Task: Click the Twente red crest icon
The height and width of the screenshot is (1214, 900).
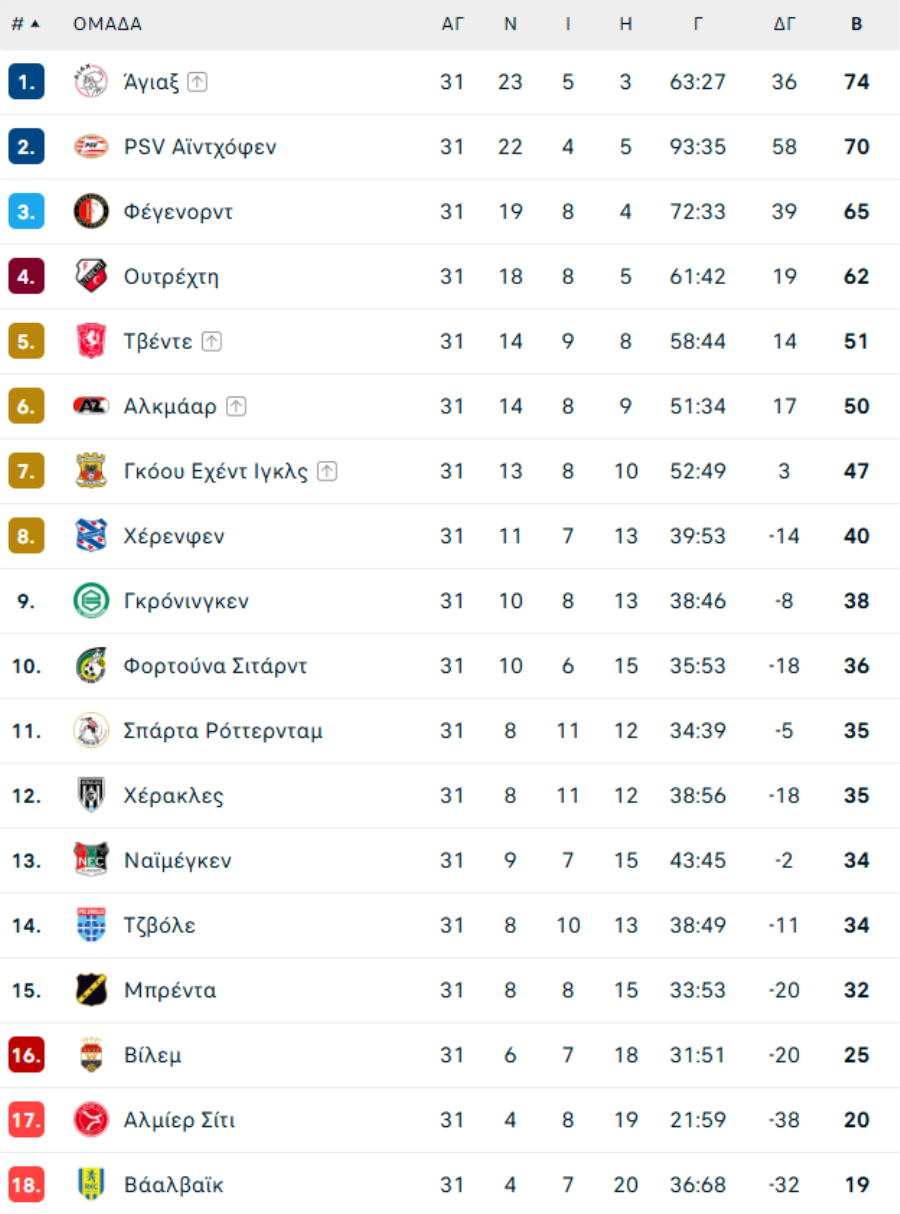Action: tap(91, 341)
